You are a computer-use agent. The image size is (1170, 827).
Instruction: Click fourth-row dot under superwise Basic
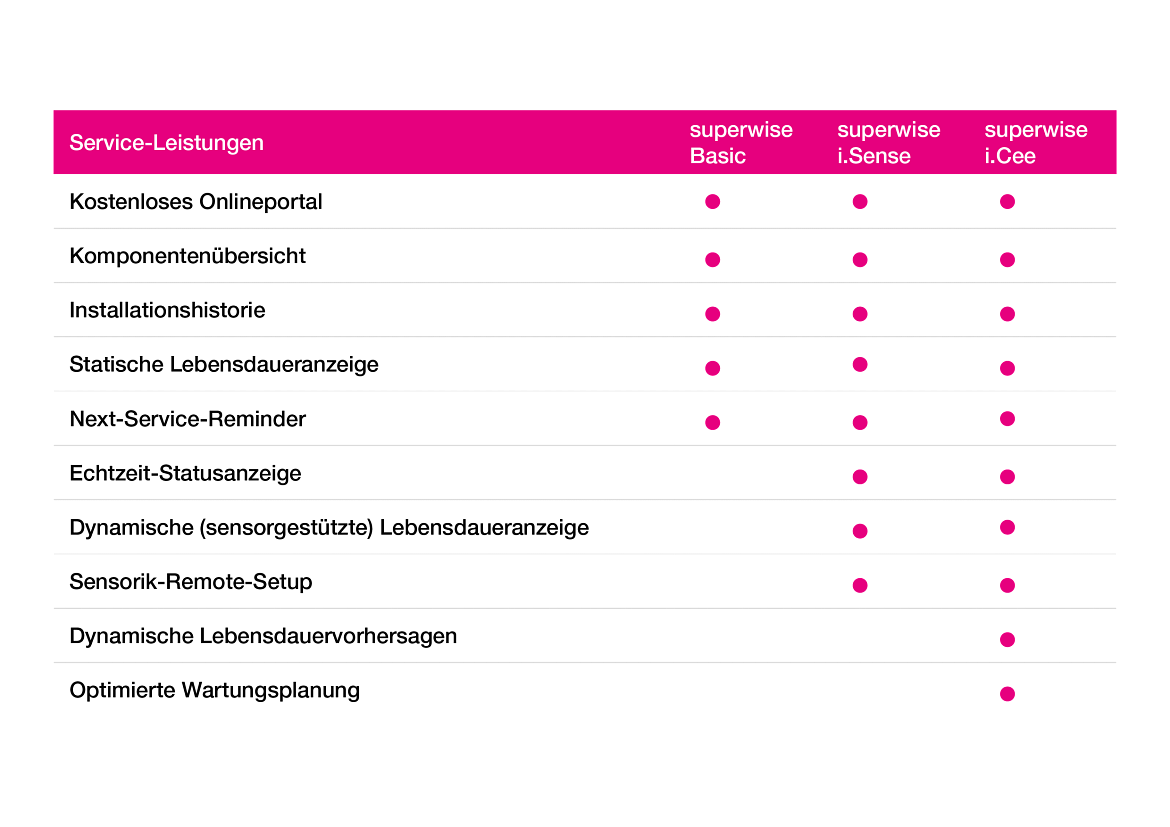pyautogui.click(x=713, y=368)
